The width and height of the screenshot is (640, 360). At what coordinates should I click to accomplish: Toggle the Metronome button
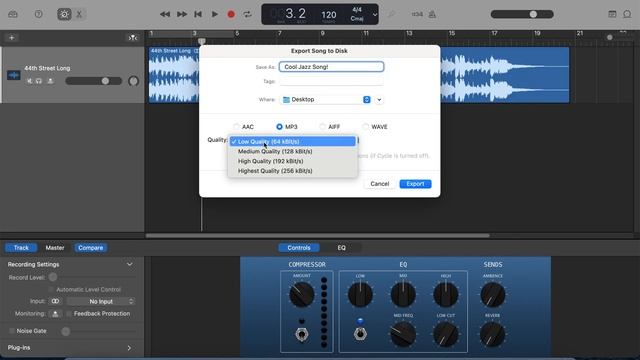[x=432, y=14]
